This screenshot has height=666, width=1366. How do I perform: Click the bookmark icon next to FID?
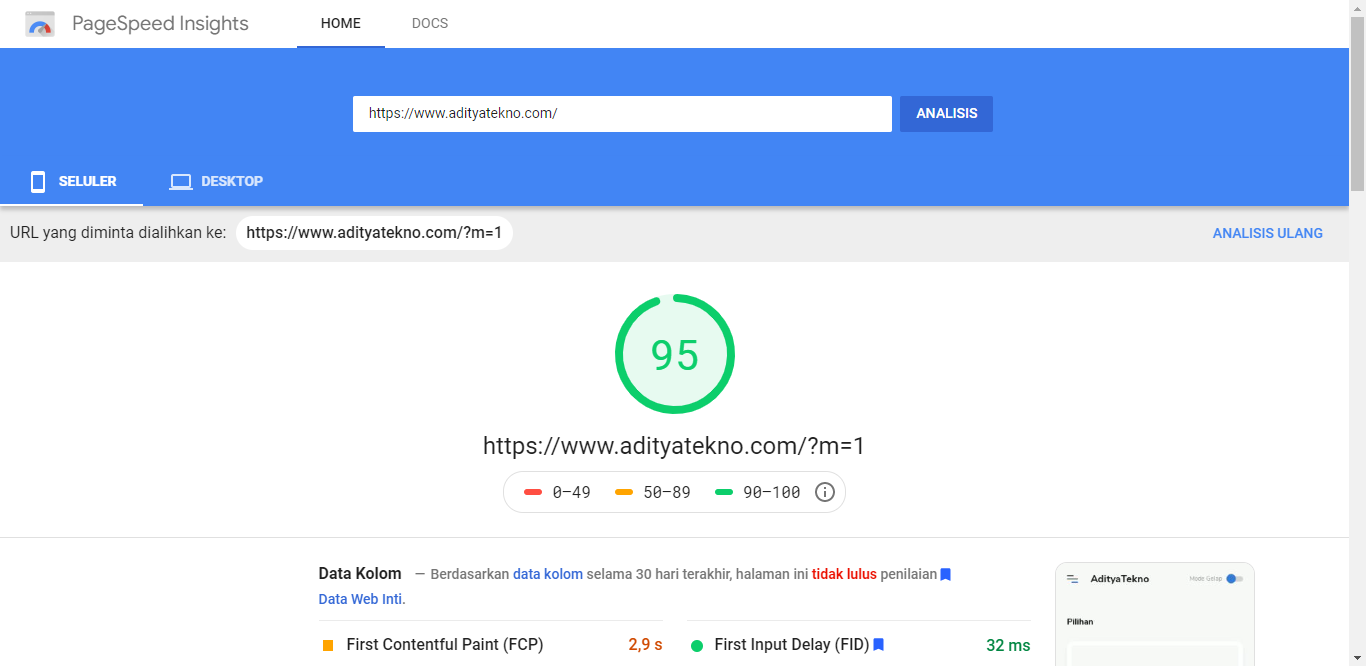pos(878,645)
